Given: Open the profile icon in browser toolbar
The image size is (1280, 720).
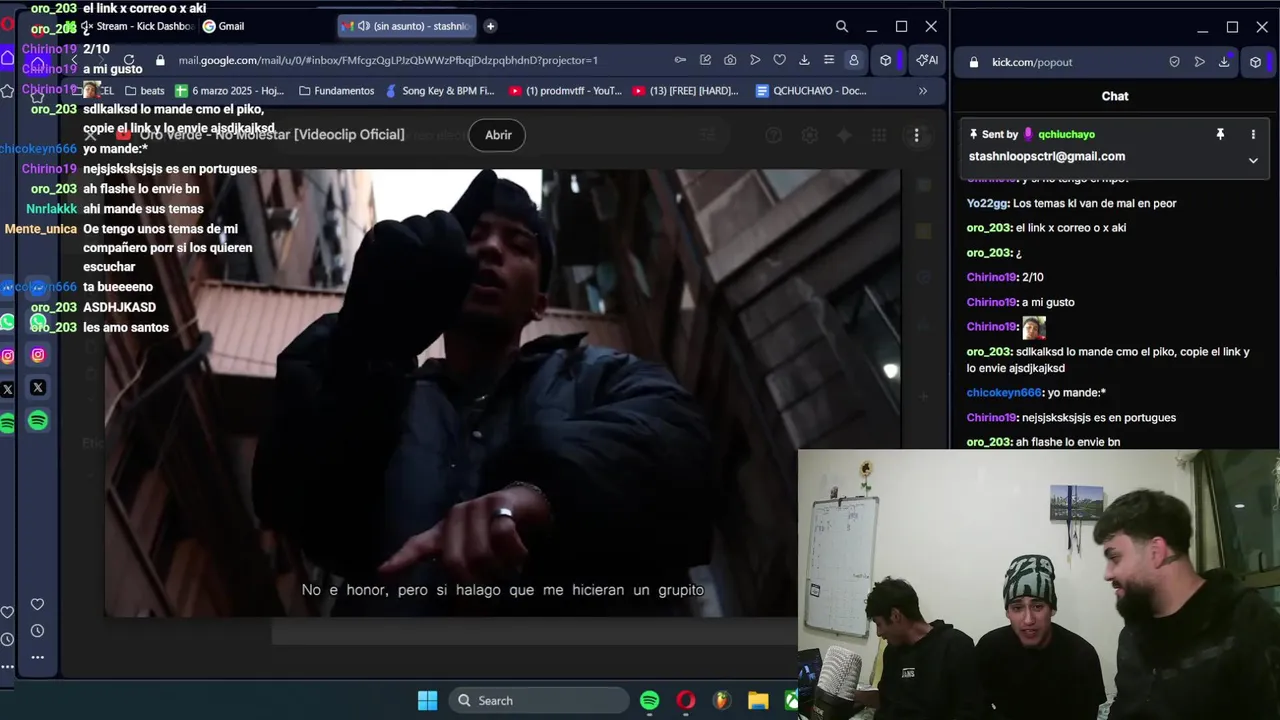Looking at the screenshot, I should pos(853,60).
